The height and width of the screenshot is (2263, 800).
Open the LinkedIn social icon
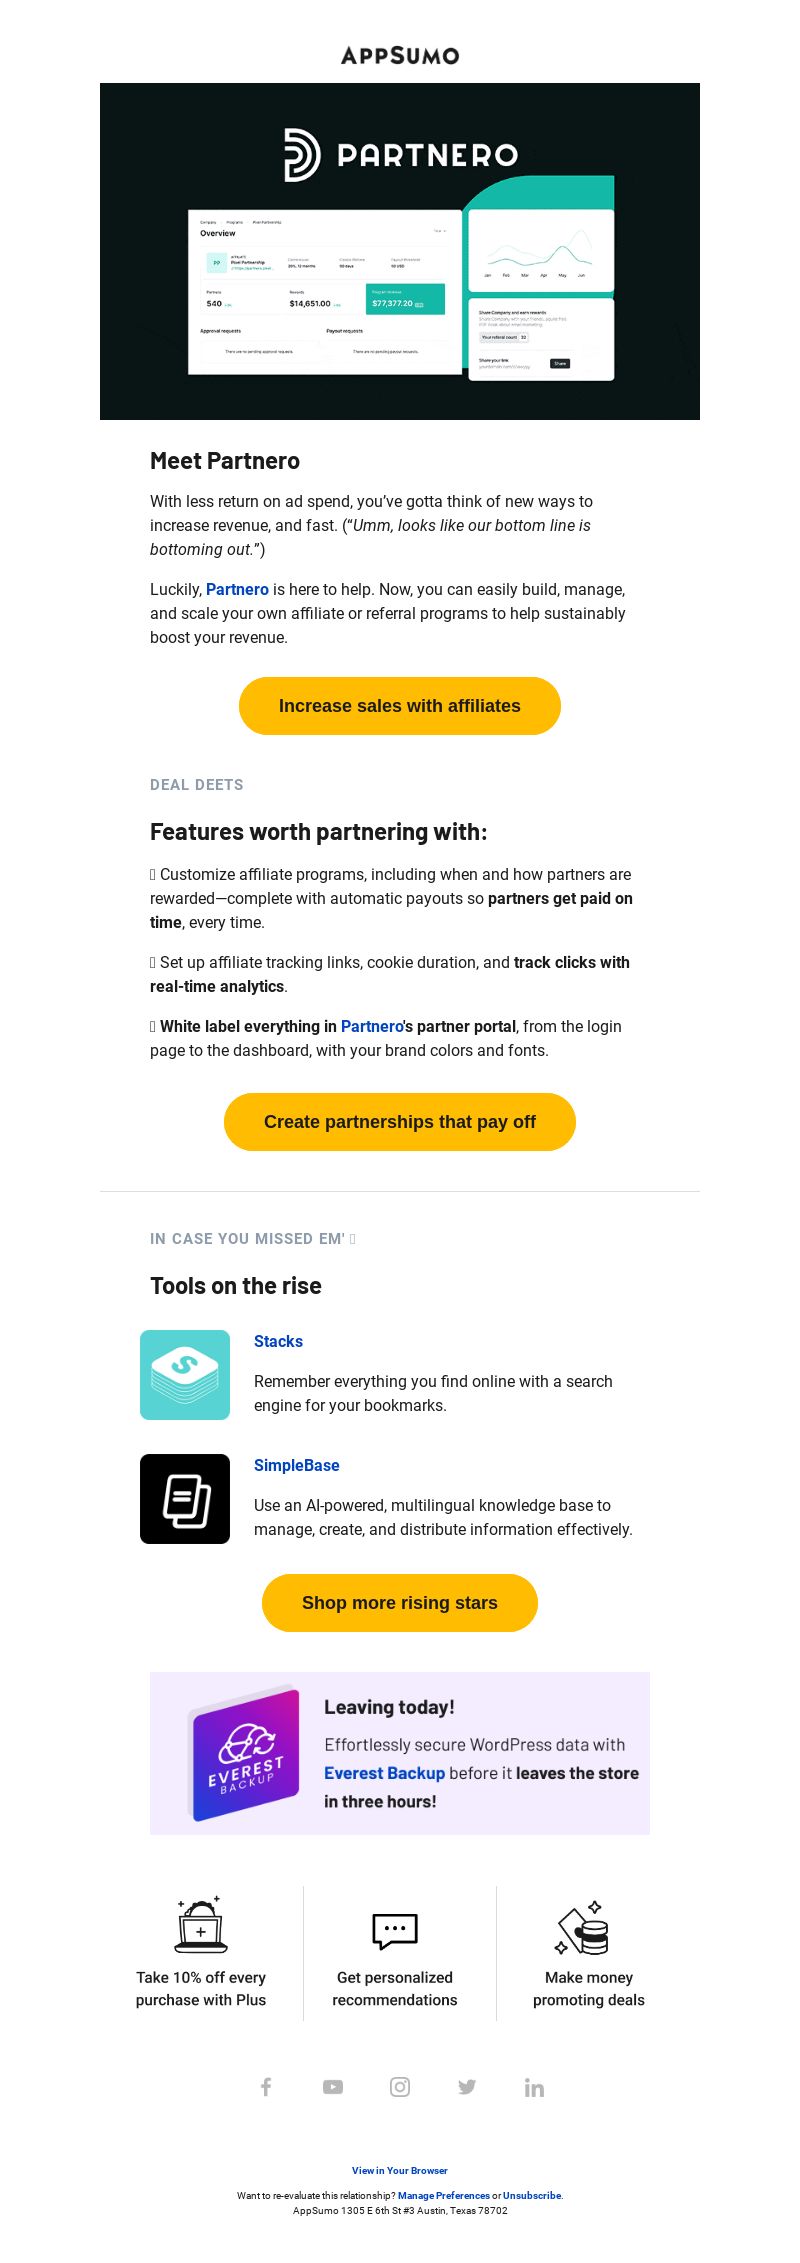(534, 2087)
